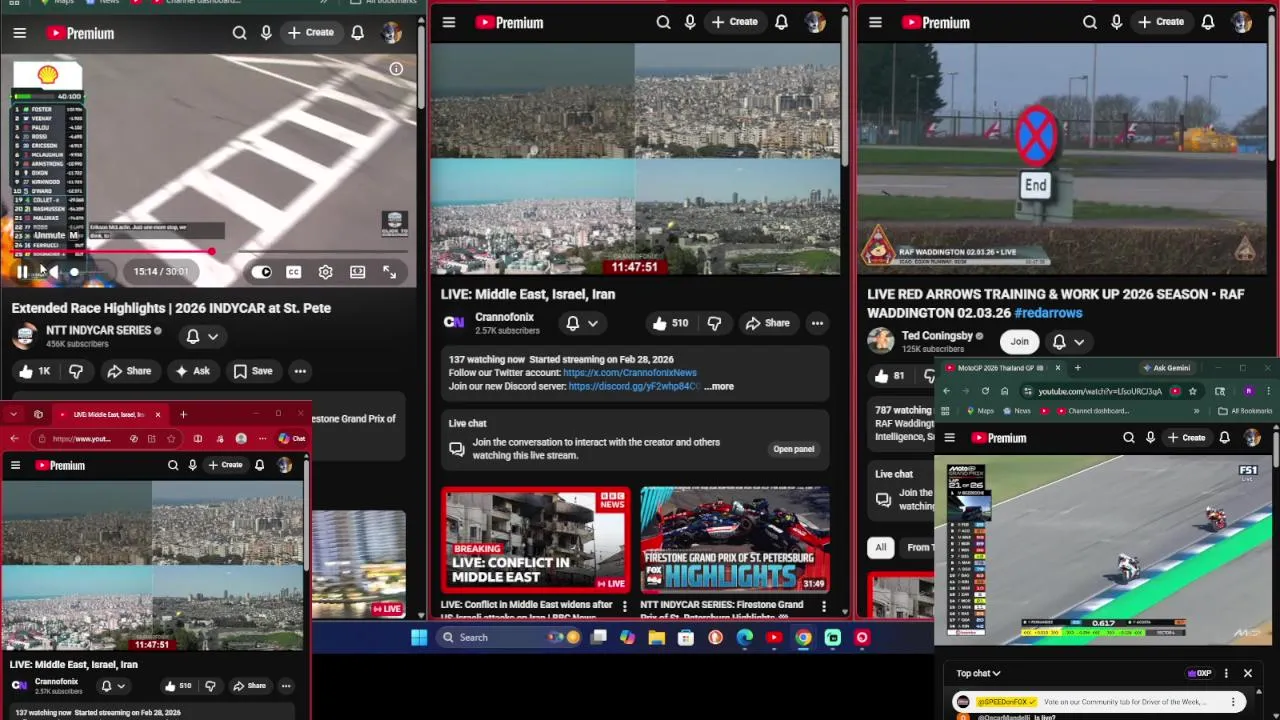Bookmark MotoGP page with Chrome star icon

coord(1192,391)
